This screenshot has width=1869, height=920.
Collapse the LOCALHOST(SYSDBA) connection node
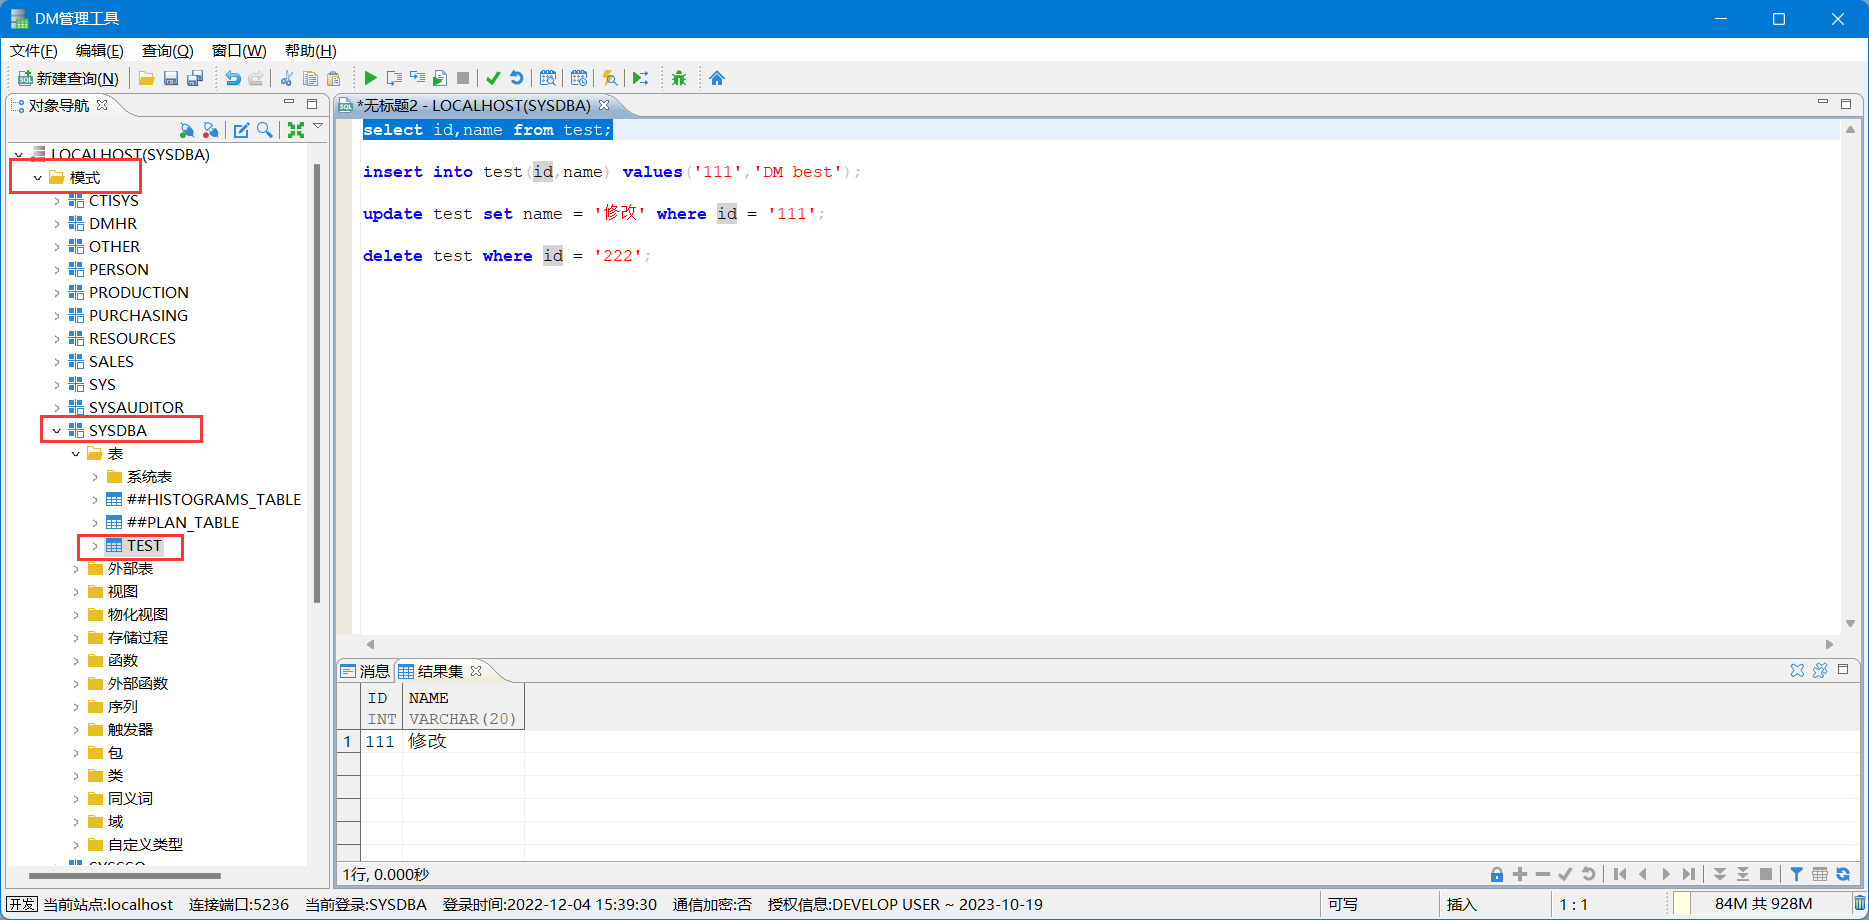coord(19,155)
